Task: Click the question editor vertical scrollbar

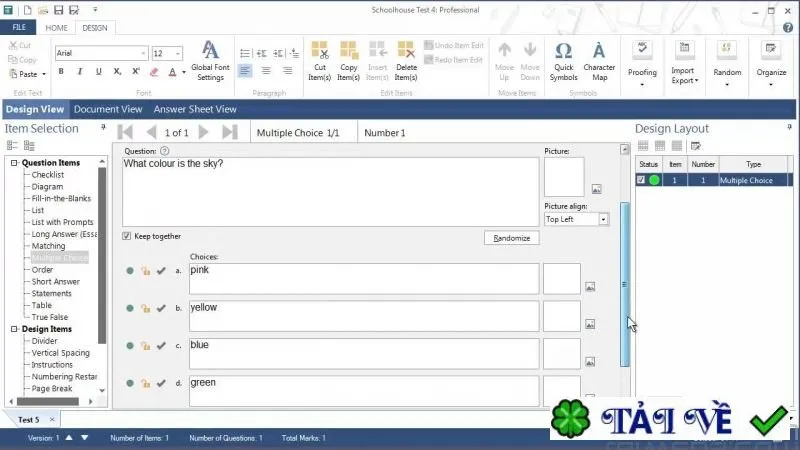Action: [x=624, y=284]
